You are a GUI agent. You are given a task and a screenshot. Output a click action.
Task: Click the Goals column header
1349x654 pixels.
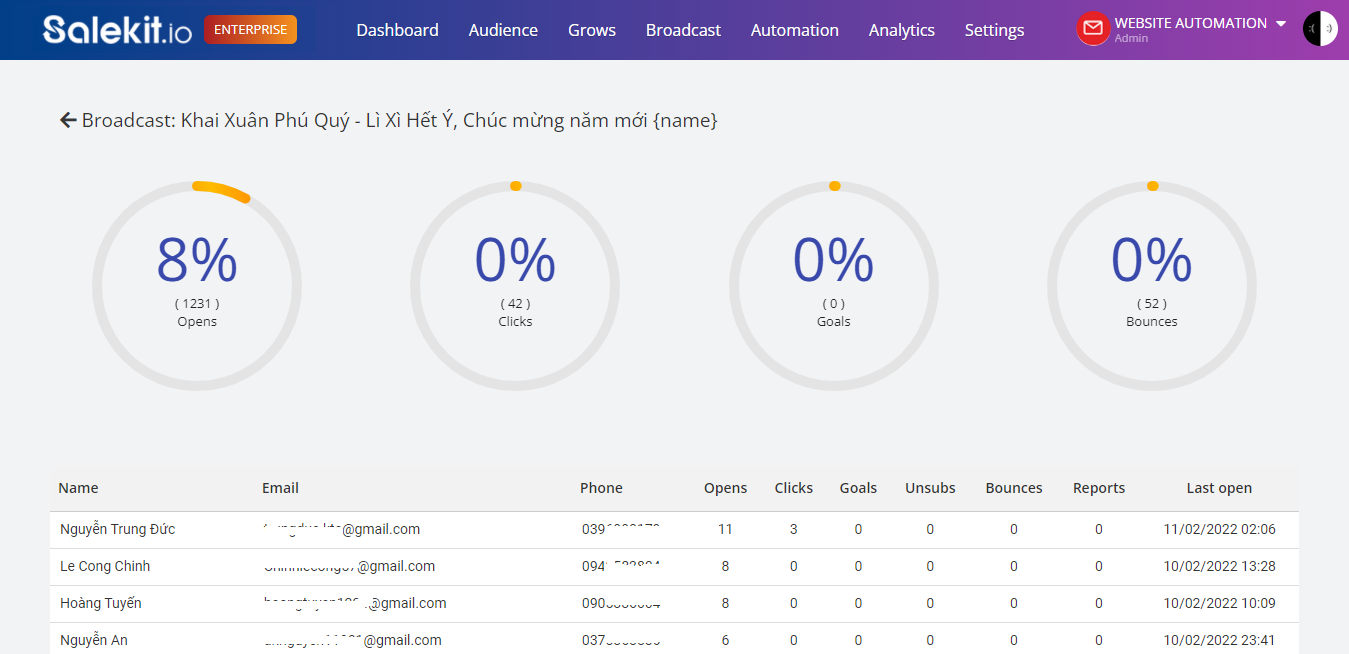[858, 488]
